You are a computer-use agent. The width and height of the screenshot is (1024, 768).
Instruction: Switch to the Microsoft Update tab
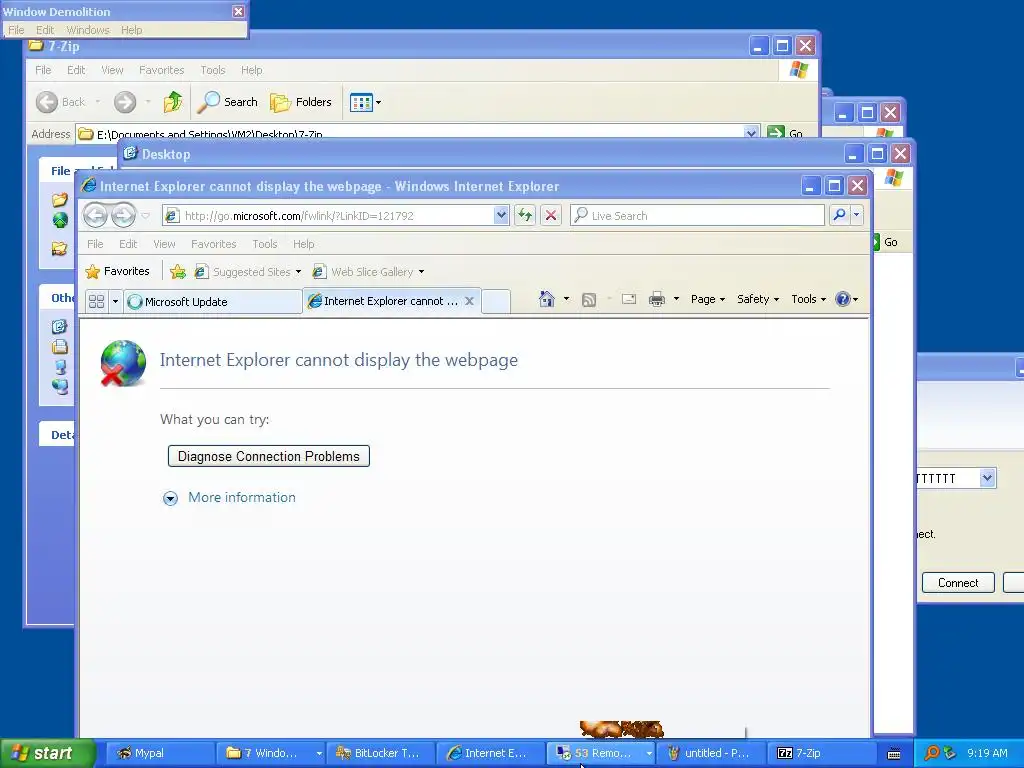tap(212, 302)
